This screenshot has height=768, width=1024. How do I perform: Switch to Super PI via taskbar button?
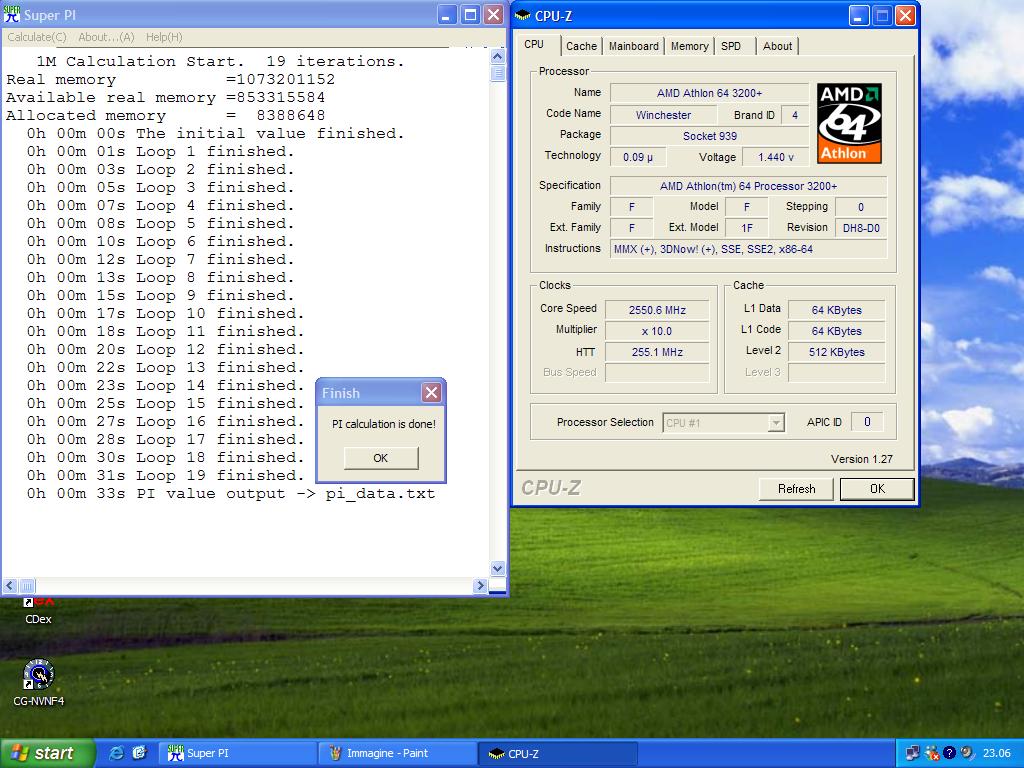(238, 753)
